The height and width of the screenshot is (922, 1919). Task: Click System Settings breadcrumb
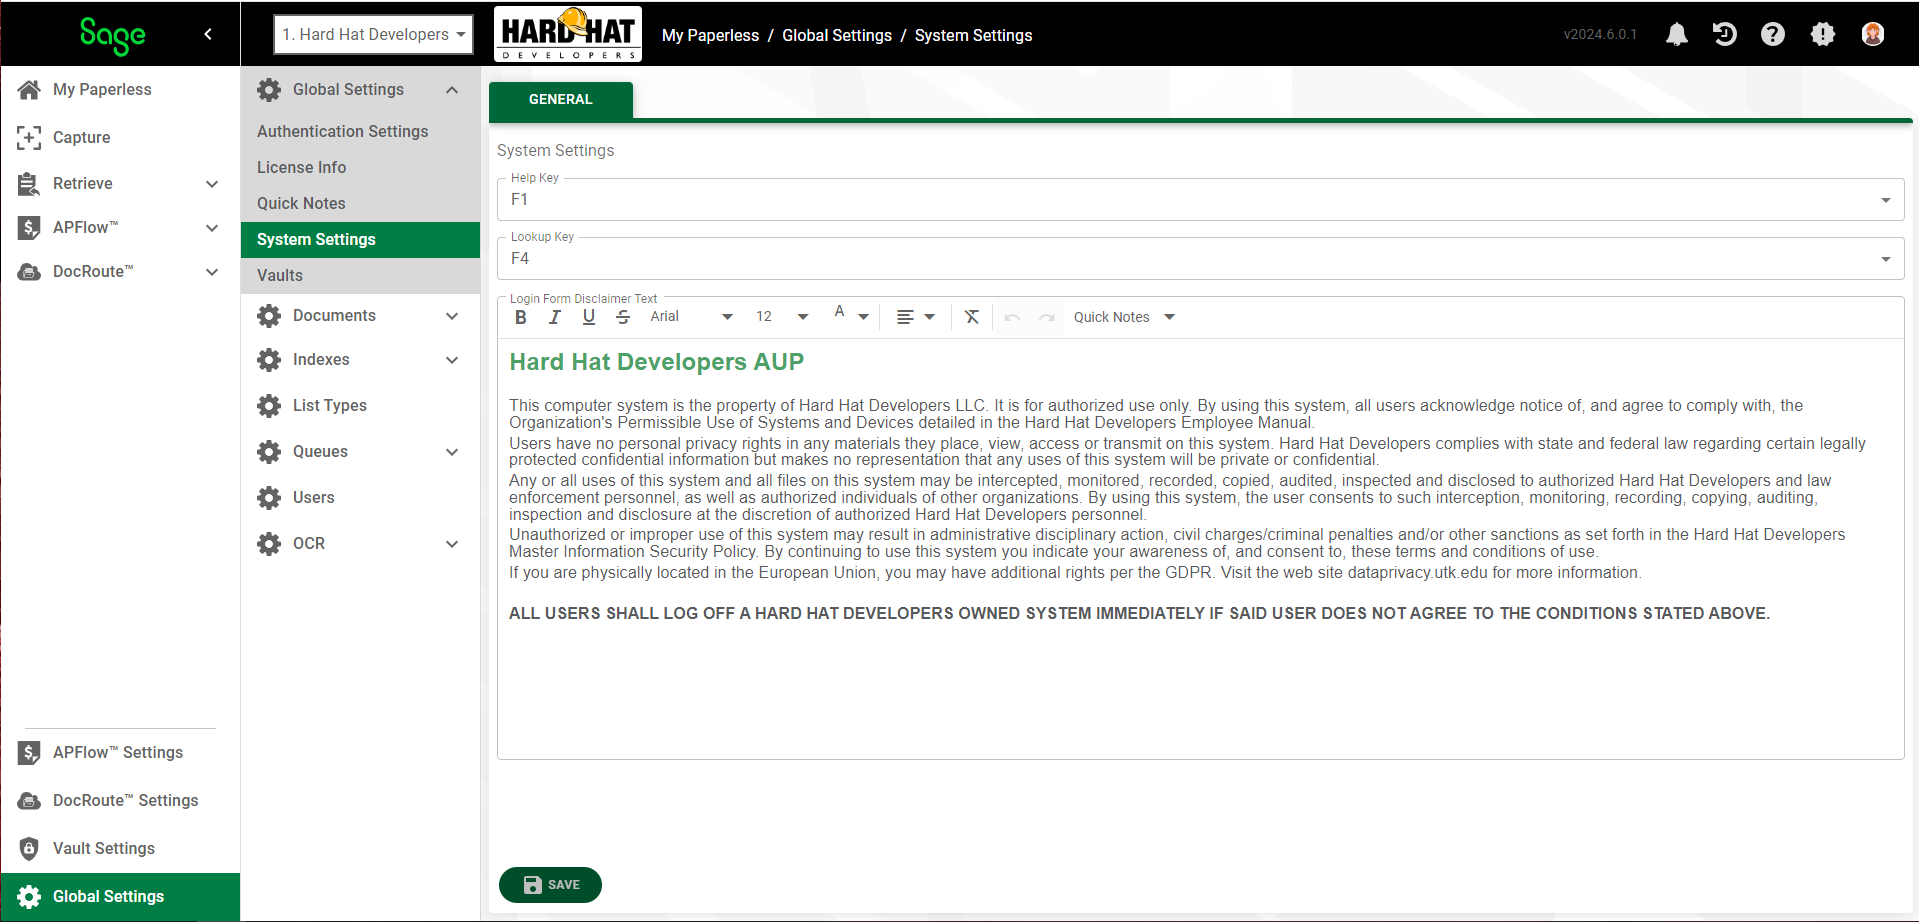coord(973,35)
